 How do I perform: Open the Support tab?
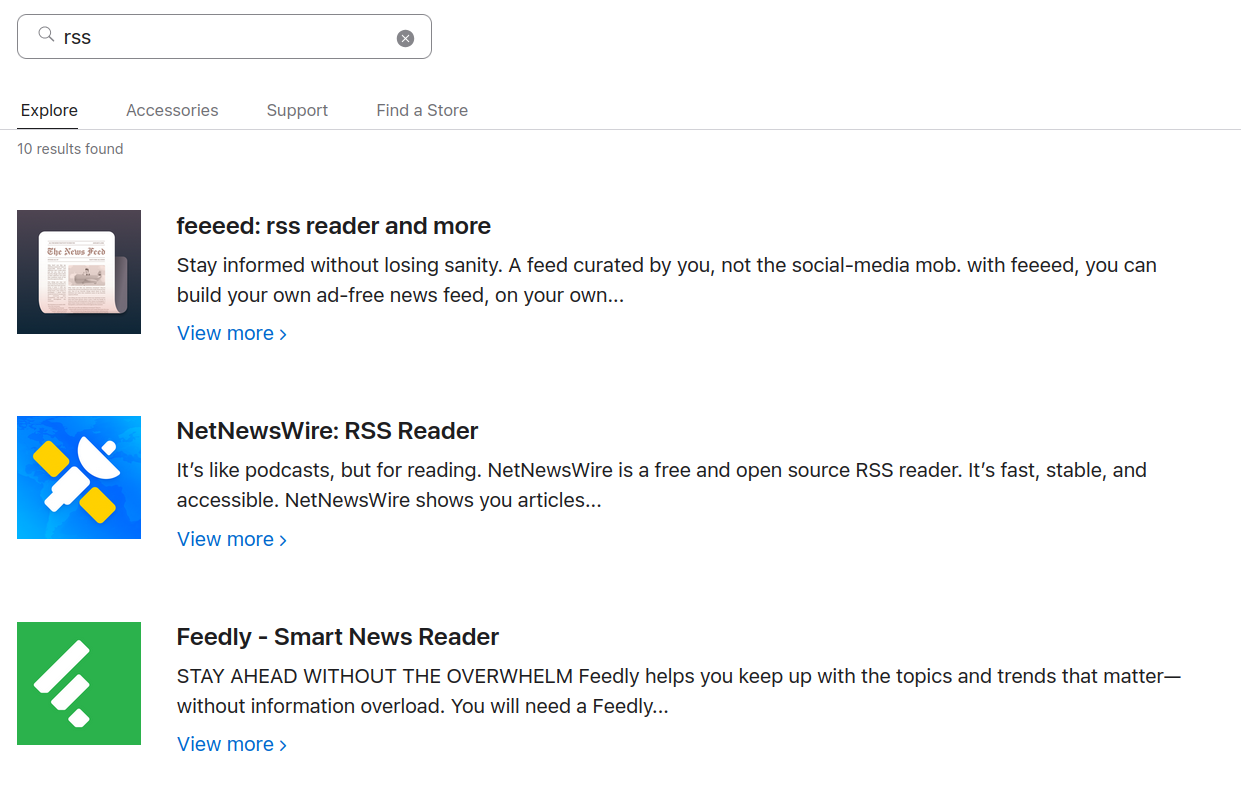(x=296, y=110)
